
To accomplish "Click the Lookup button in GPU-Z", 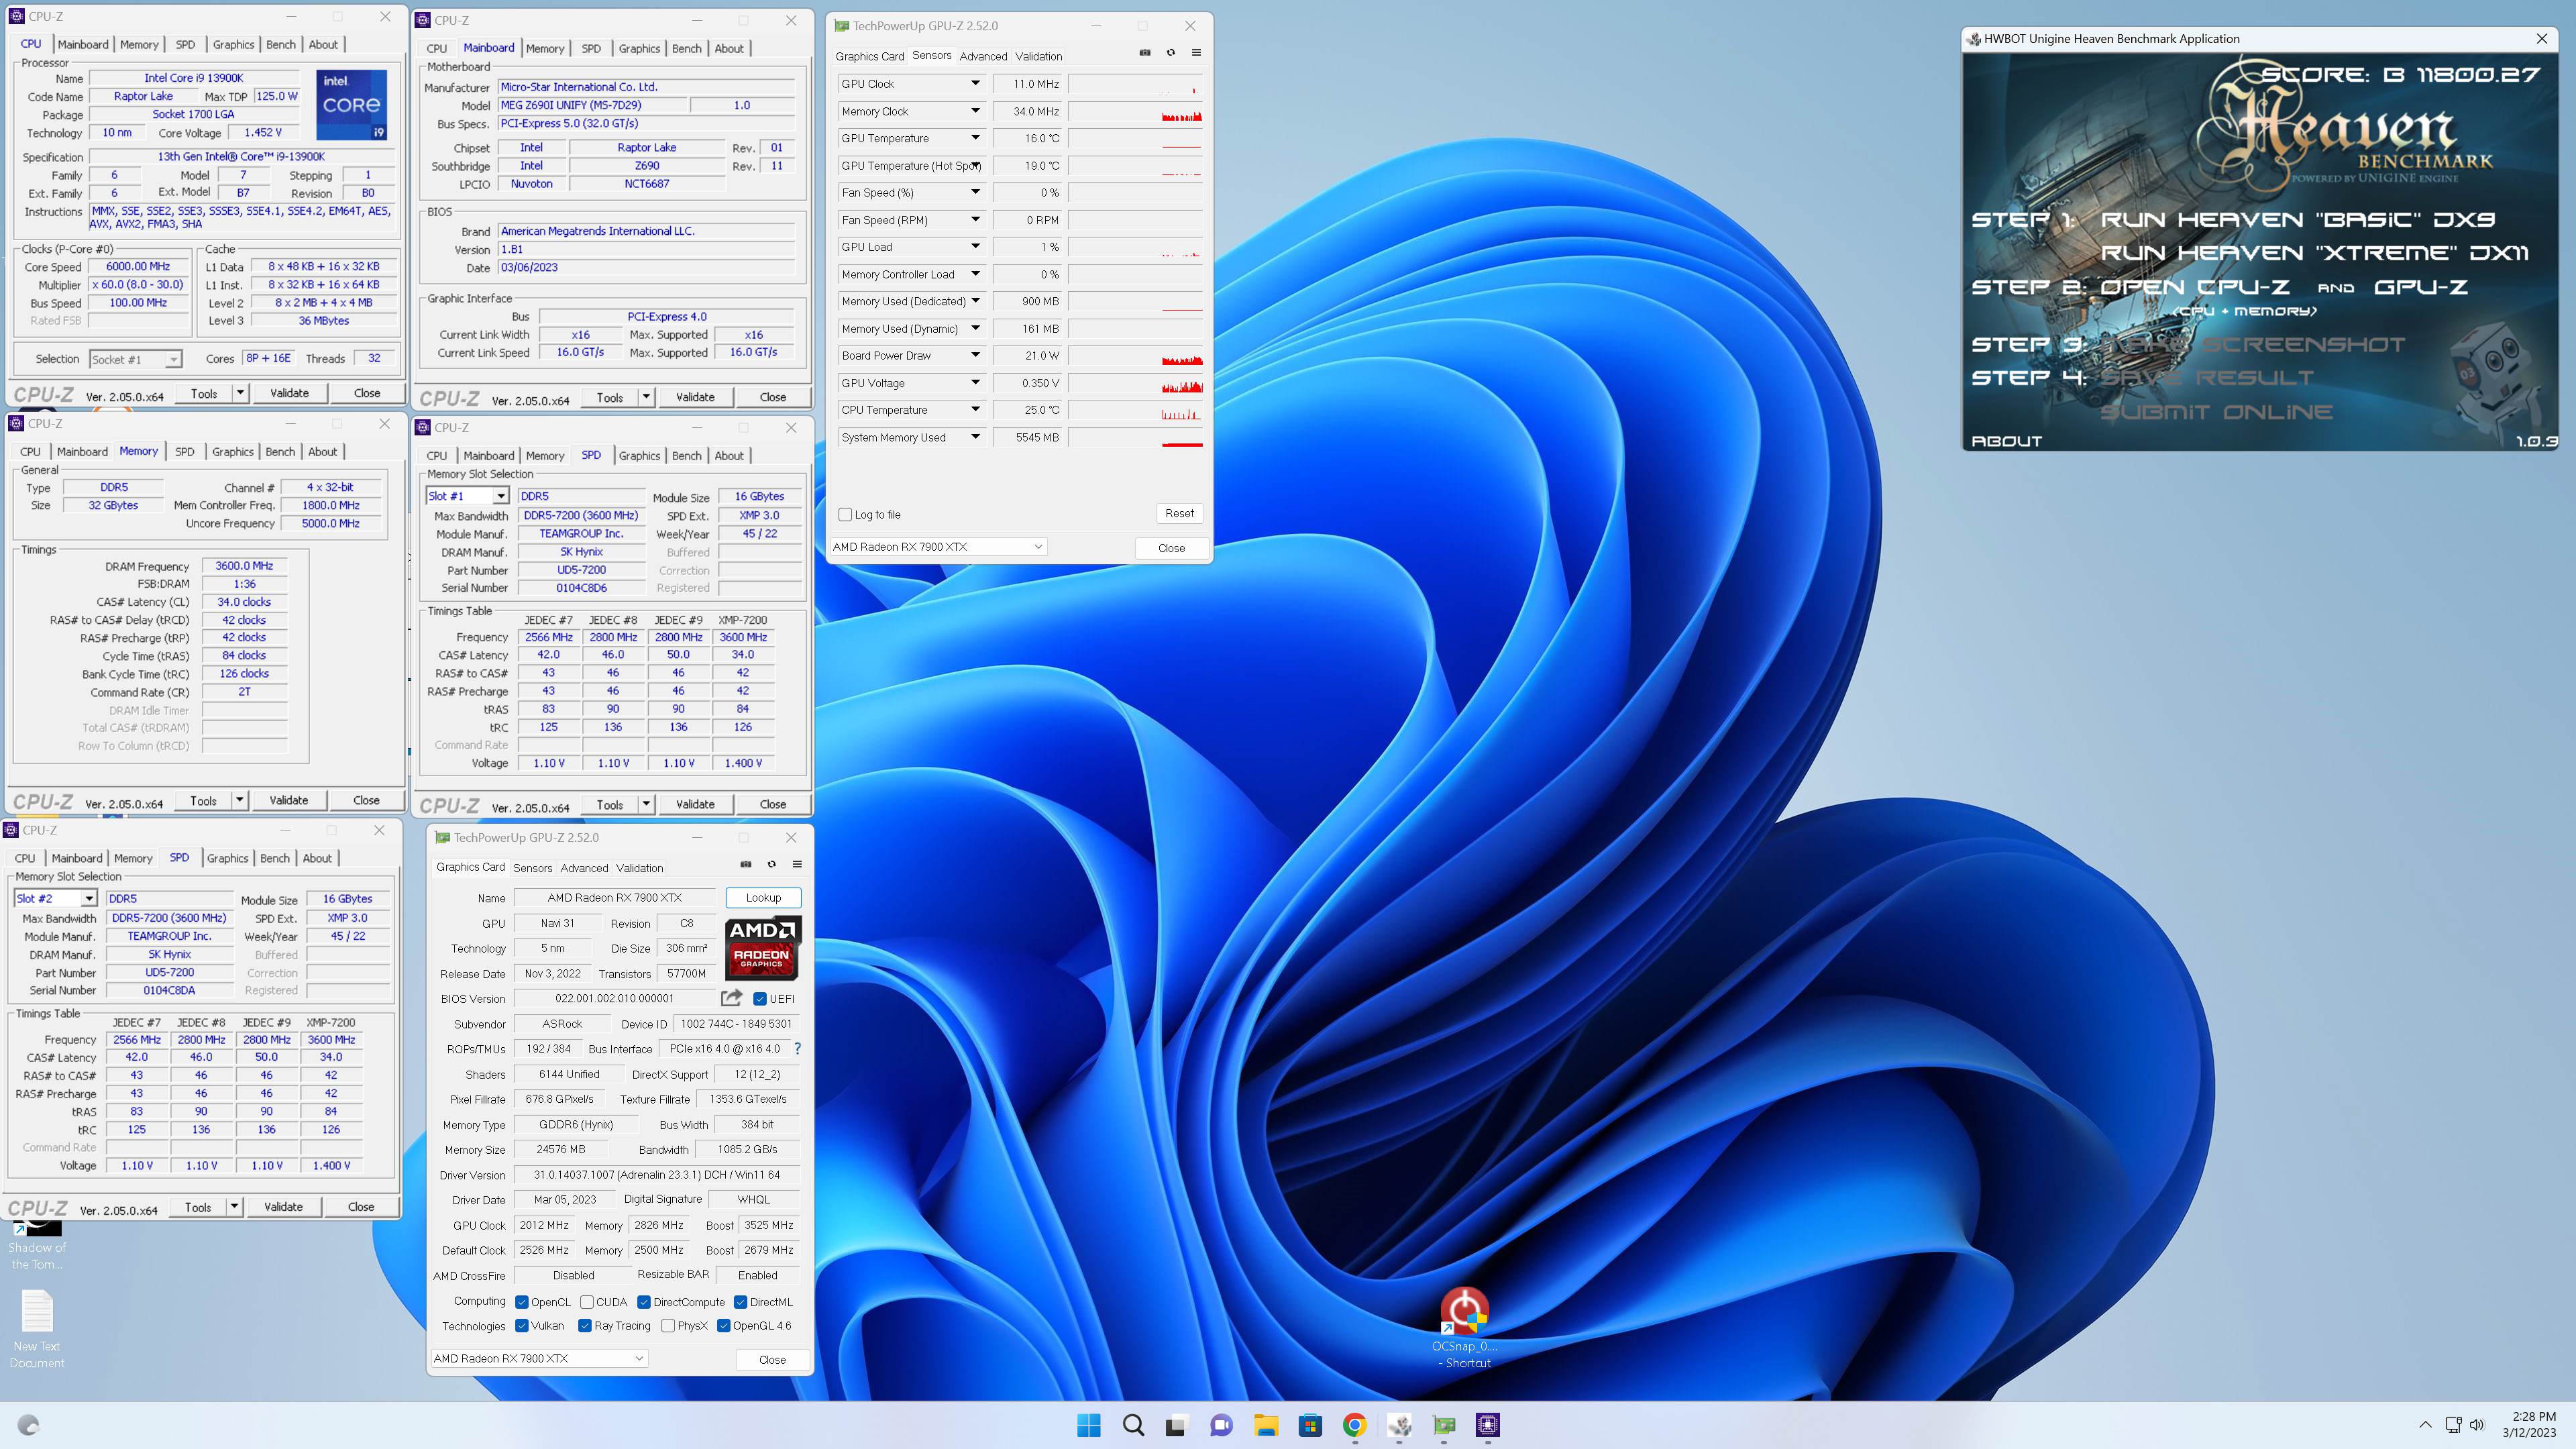I will 763,897.
